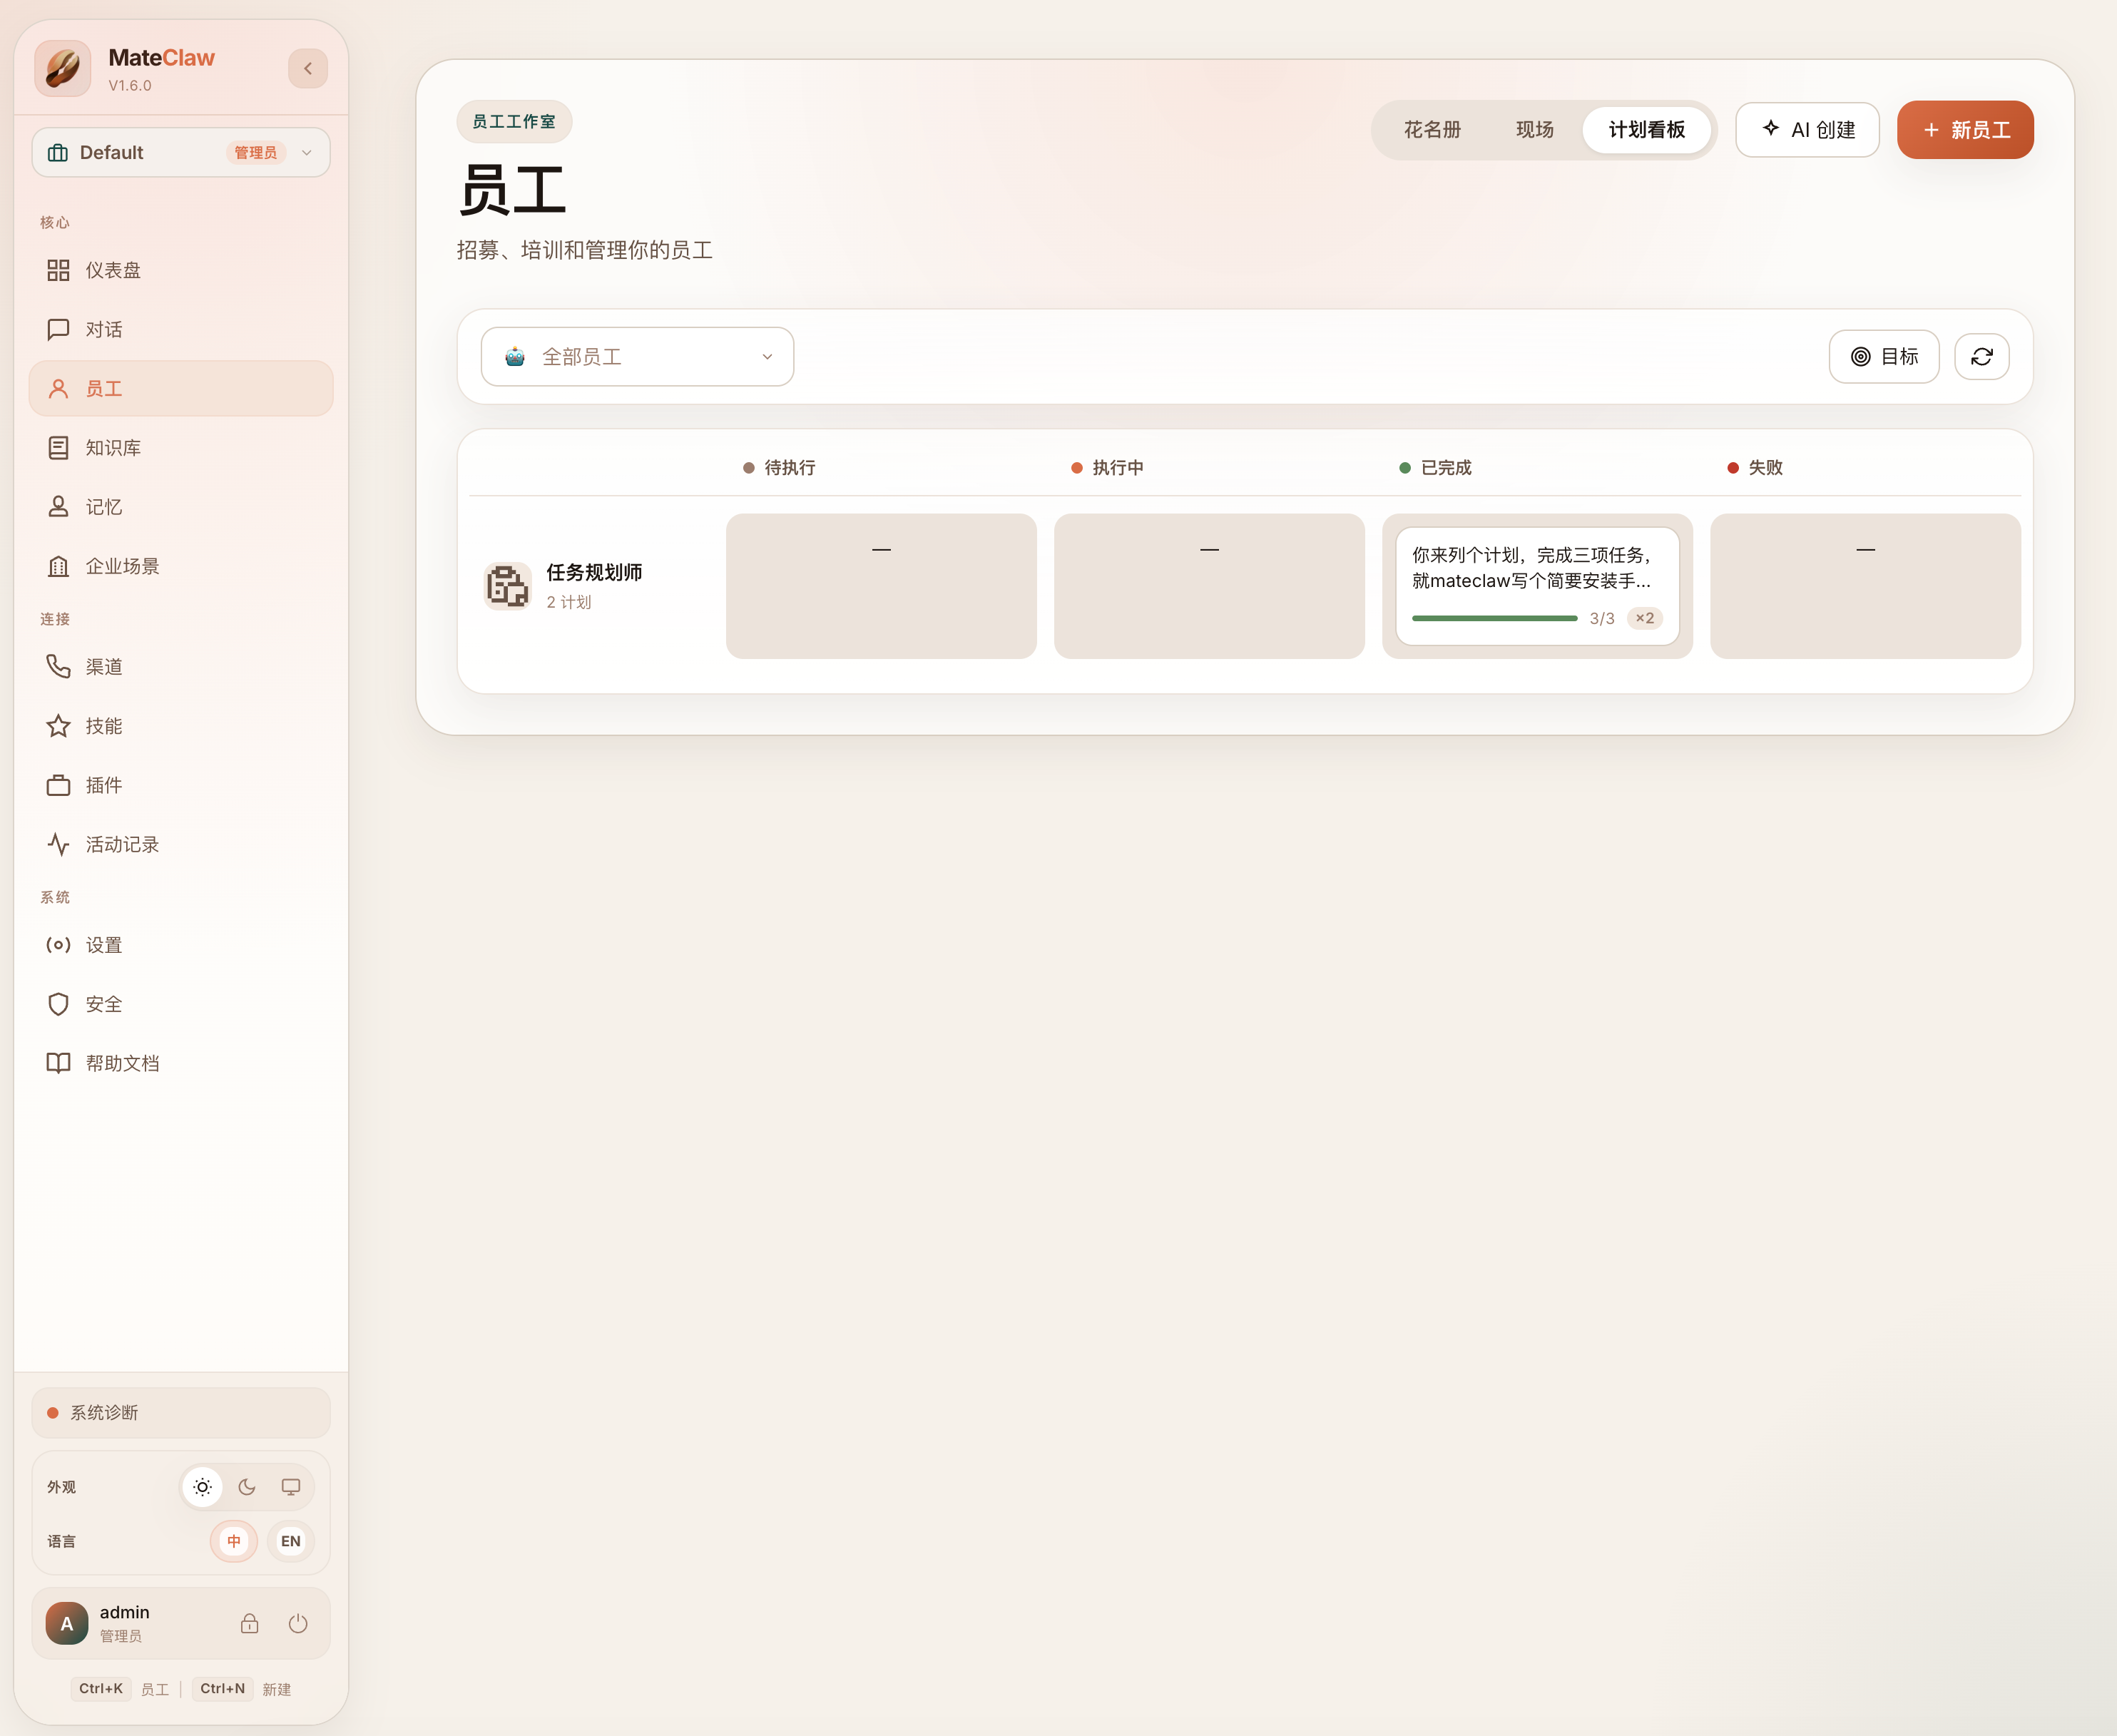Switch to the 现场 tab
This screenshot has height=1736, width=2117.
tap(1534, 130)
